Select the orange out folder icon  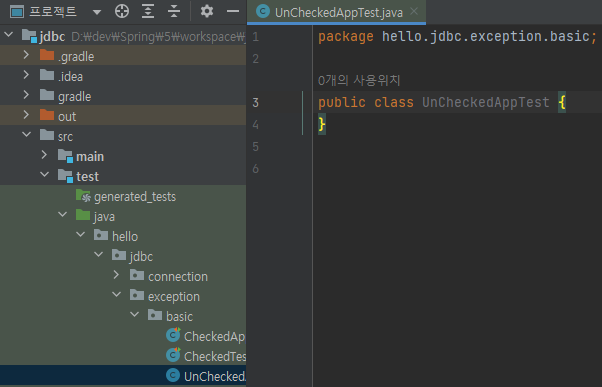47,115
